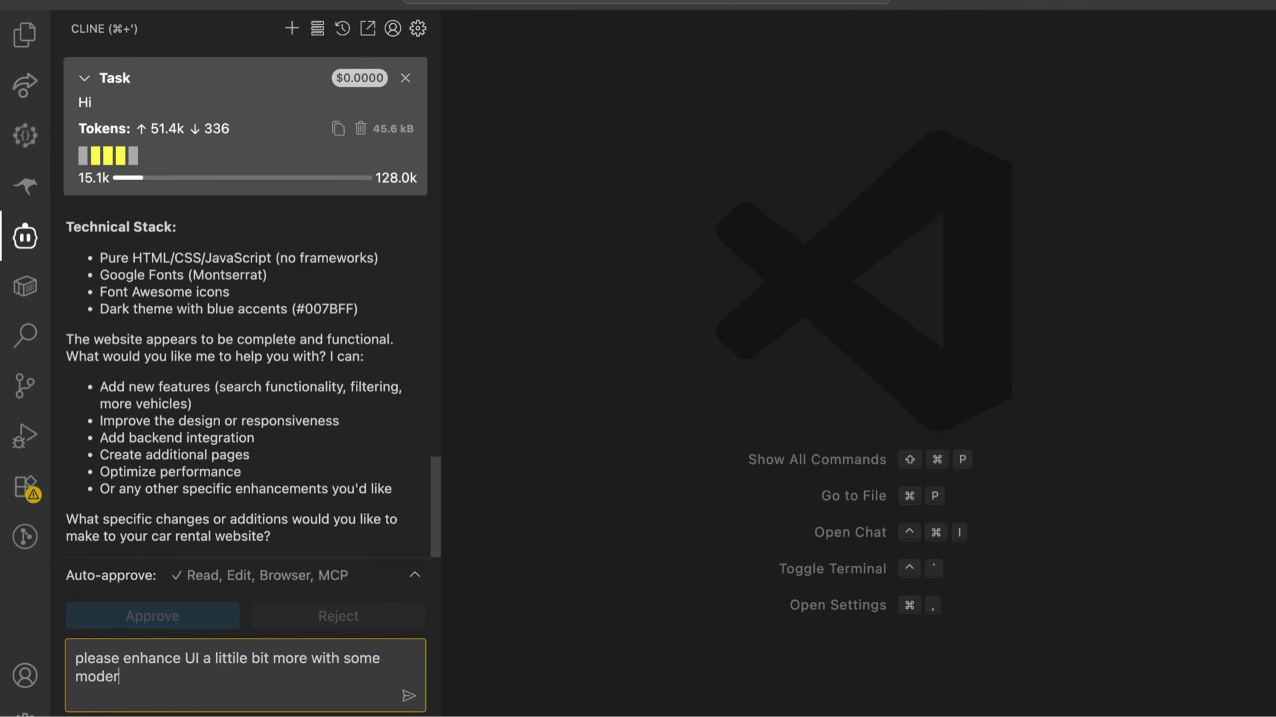The height and width of the screenshot is (717, 1276).
Task: Click the Auto-approve: Read, Edit, Browser, MCP text
Action: pyautogui.click(x=207, y=575)
